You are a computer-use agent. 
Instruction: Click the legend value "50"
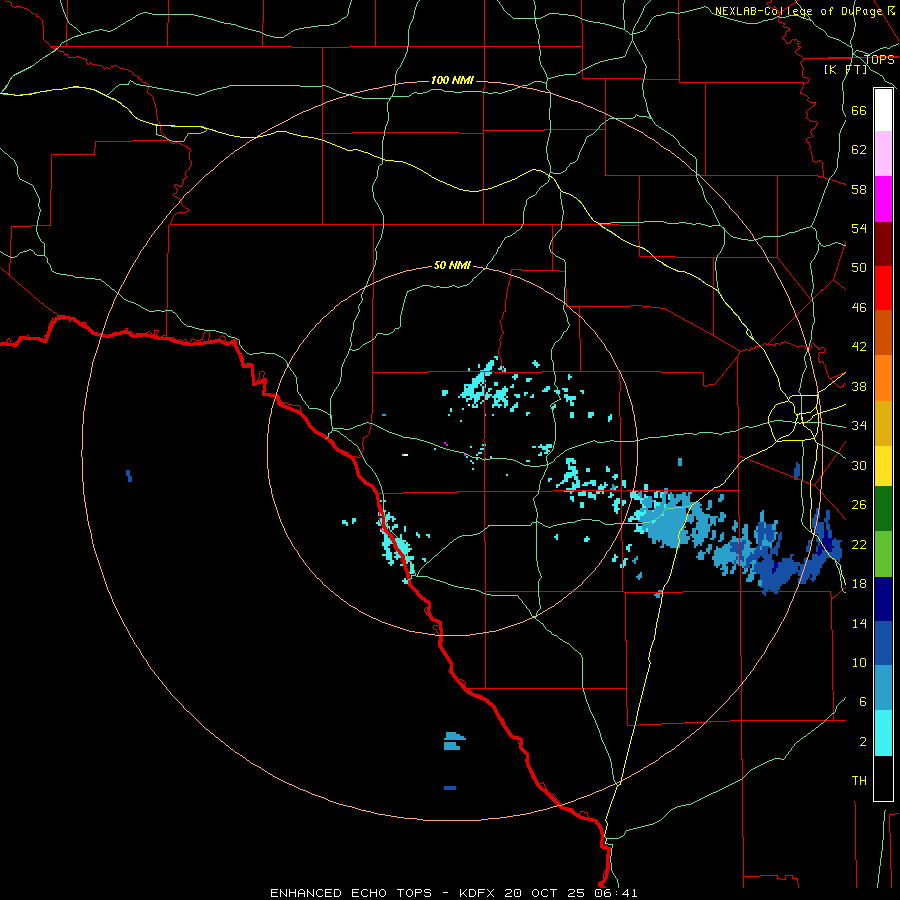click(859, 267)
